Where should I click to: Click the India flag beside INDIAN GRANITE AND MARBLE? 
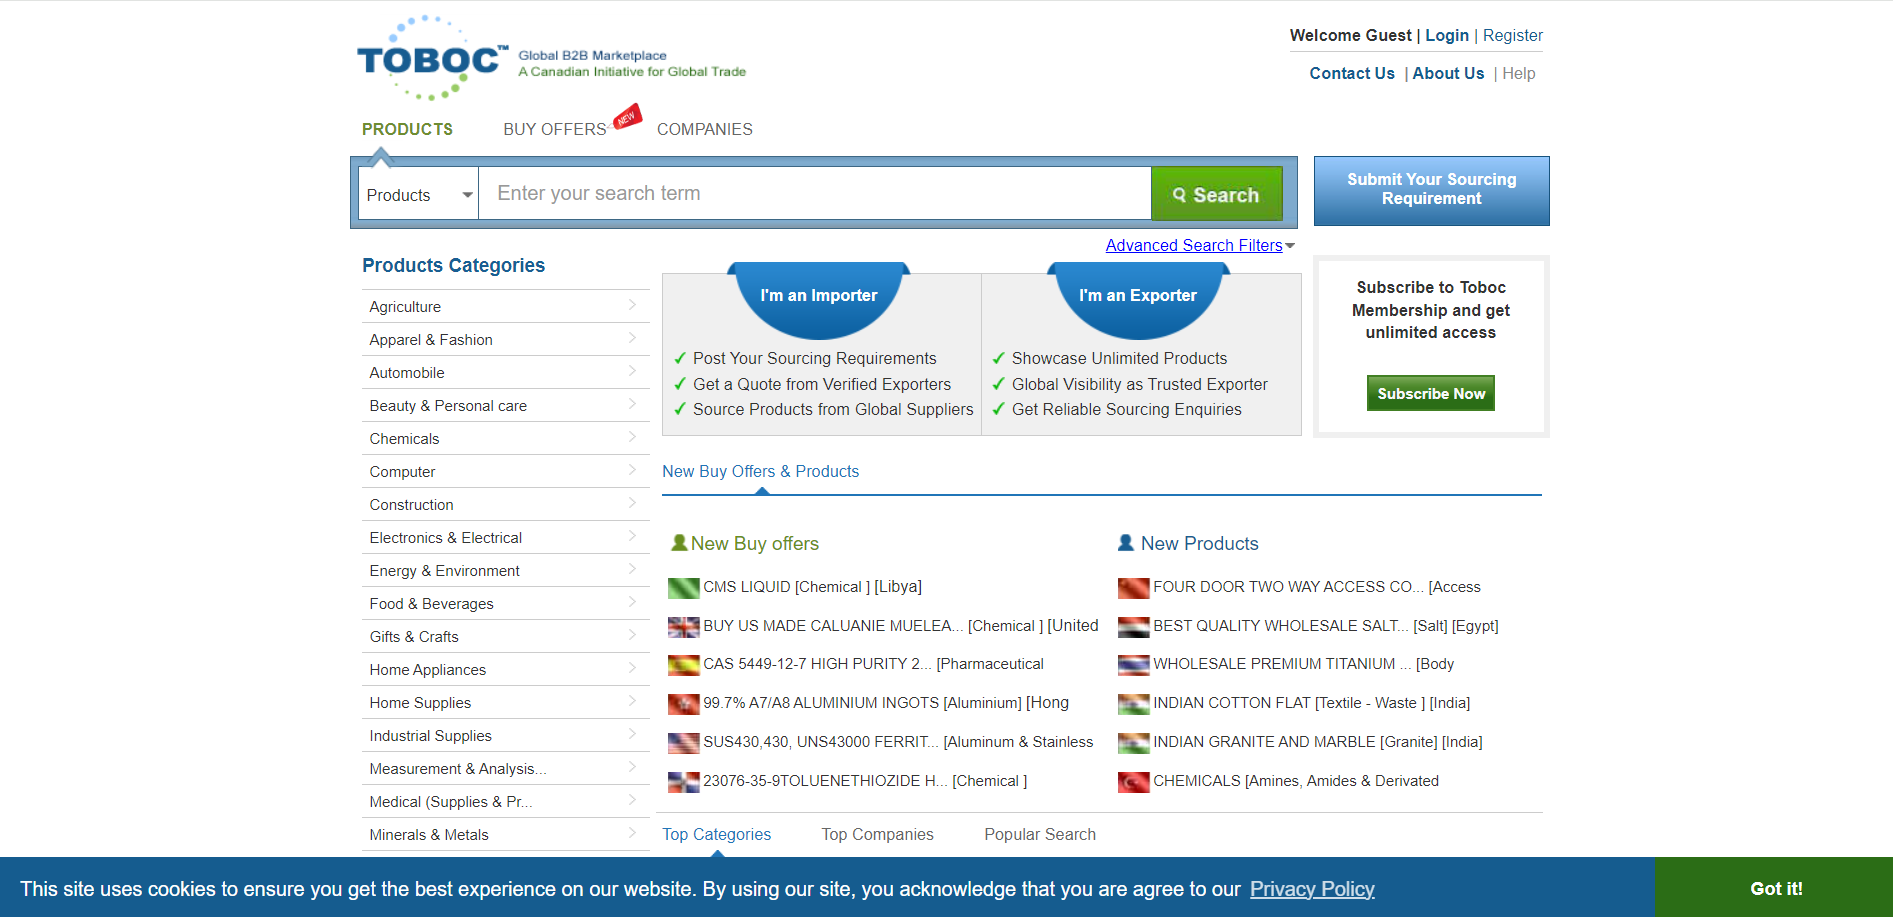click(x=1133, y=743)
